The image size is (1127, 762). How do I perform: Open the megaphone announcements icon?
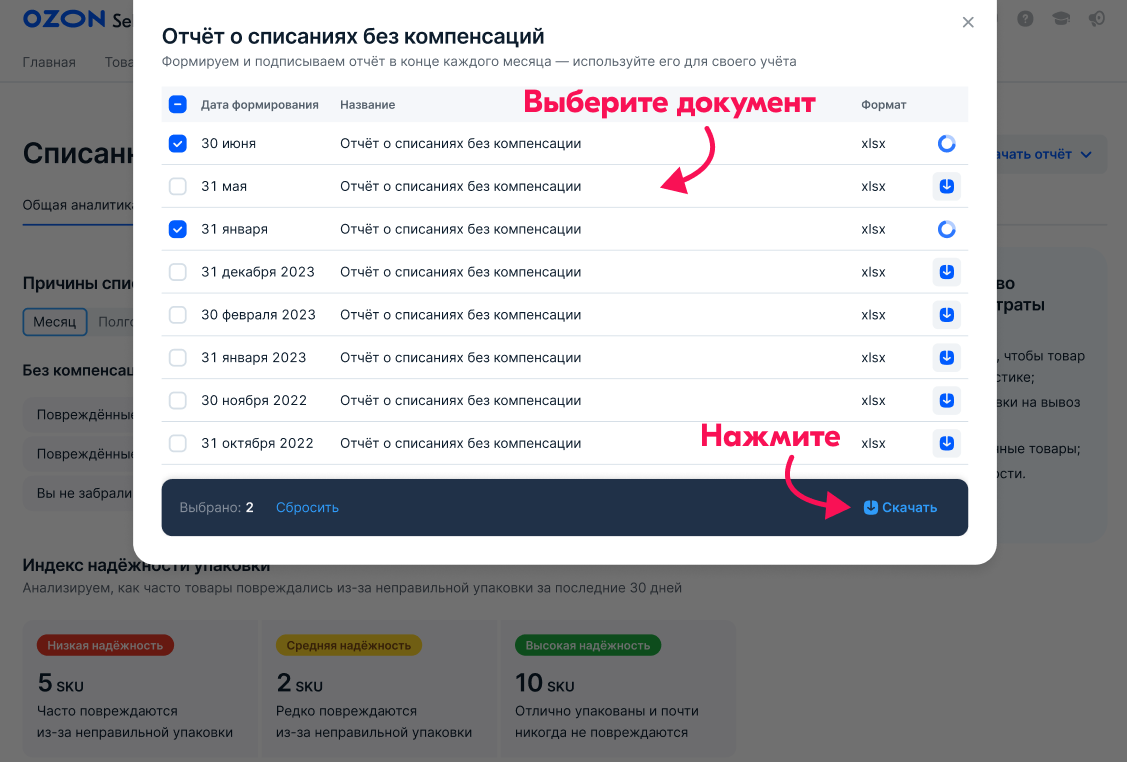1096,19
